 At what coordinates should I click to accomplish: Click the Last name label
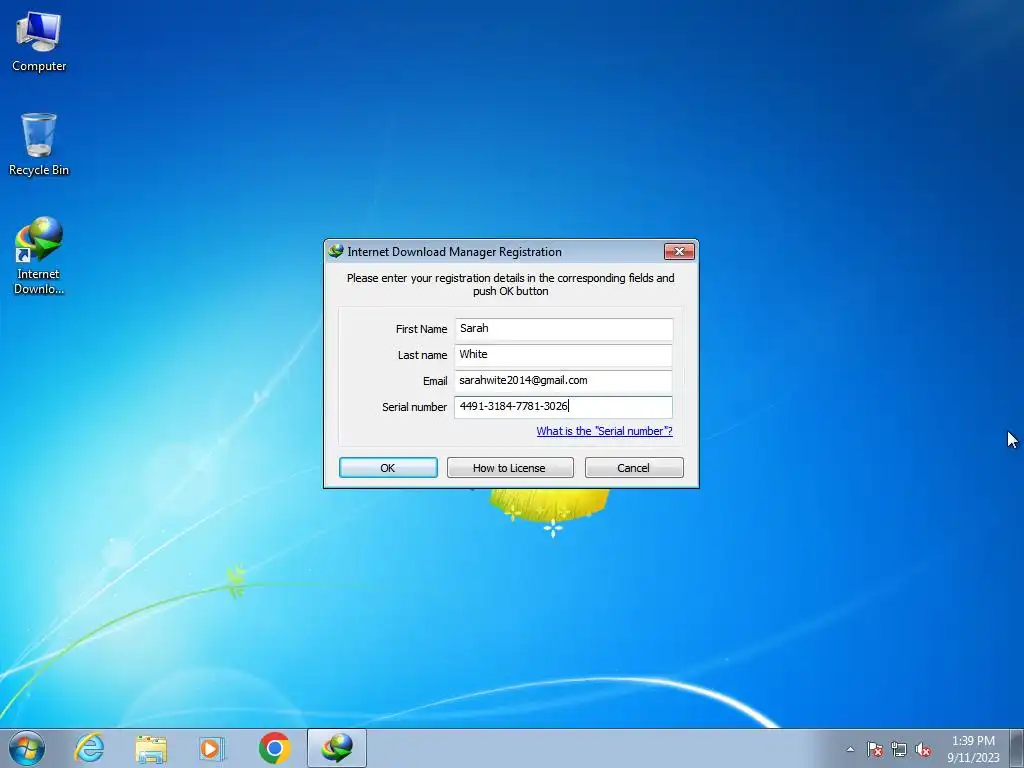[422, 355]
